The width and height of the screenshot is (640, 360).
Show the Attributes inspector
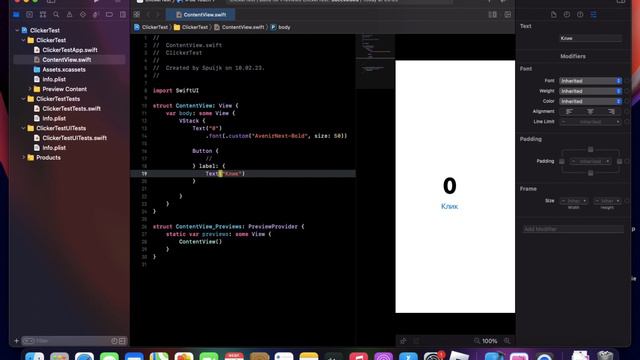(593, 15)
